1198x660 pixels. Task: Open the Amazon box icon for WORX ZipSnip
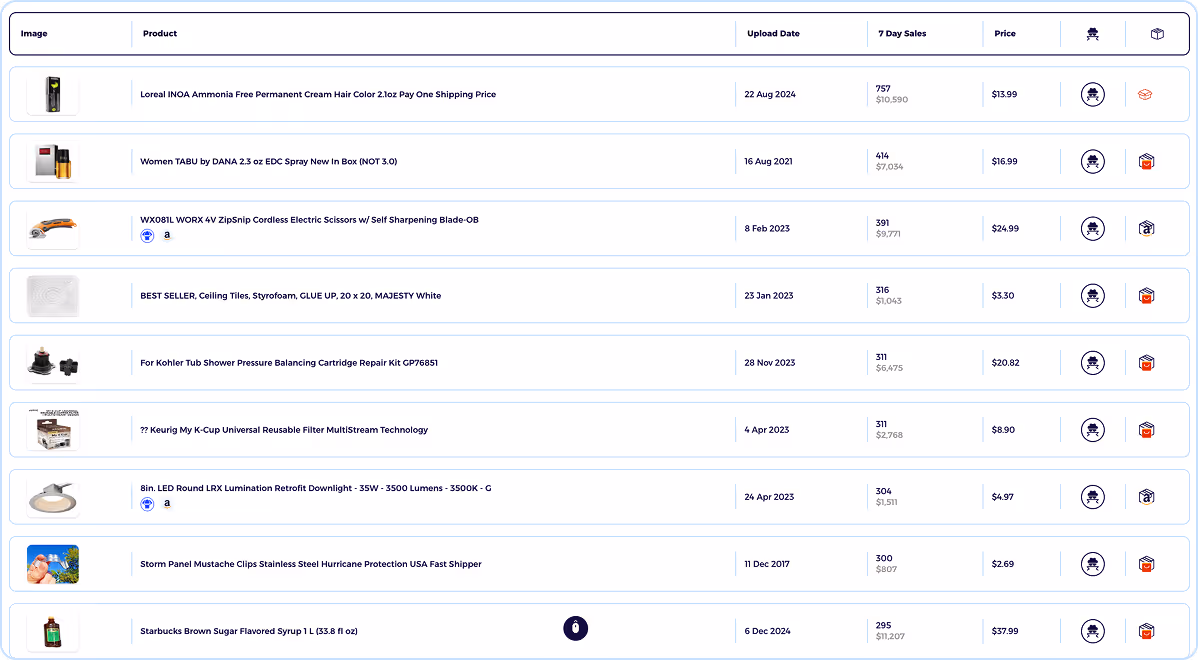click(1146, 228)
